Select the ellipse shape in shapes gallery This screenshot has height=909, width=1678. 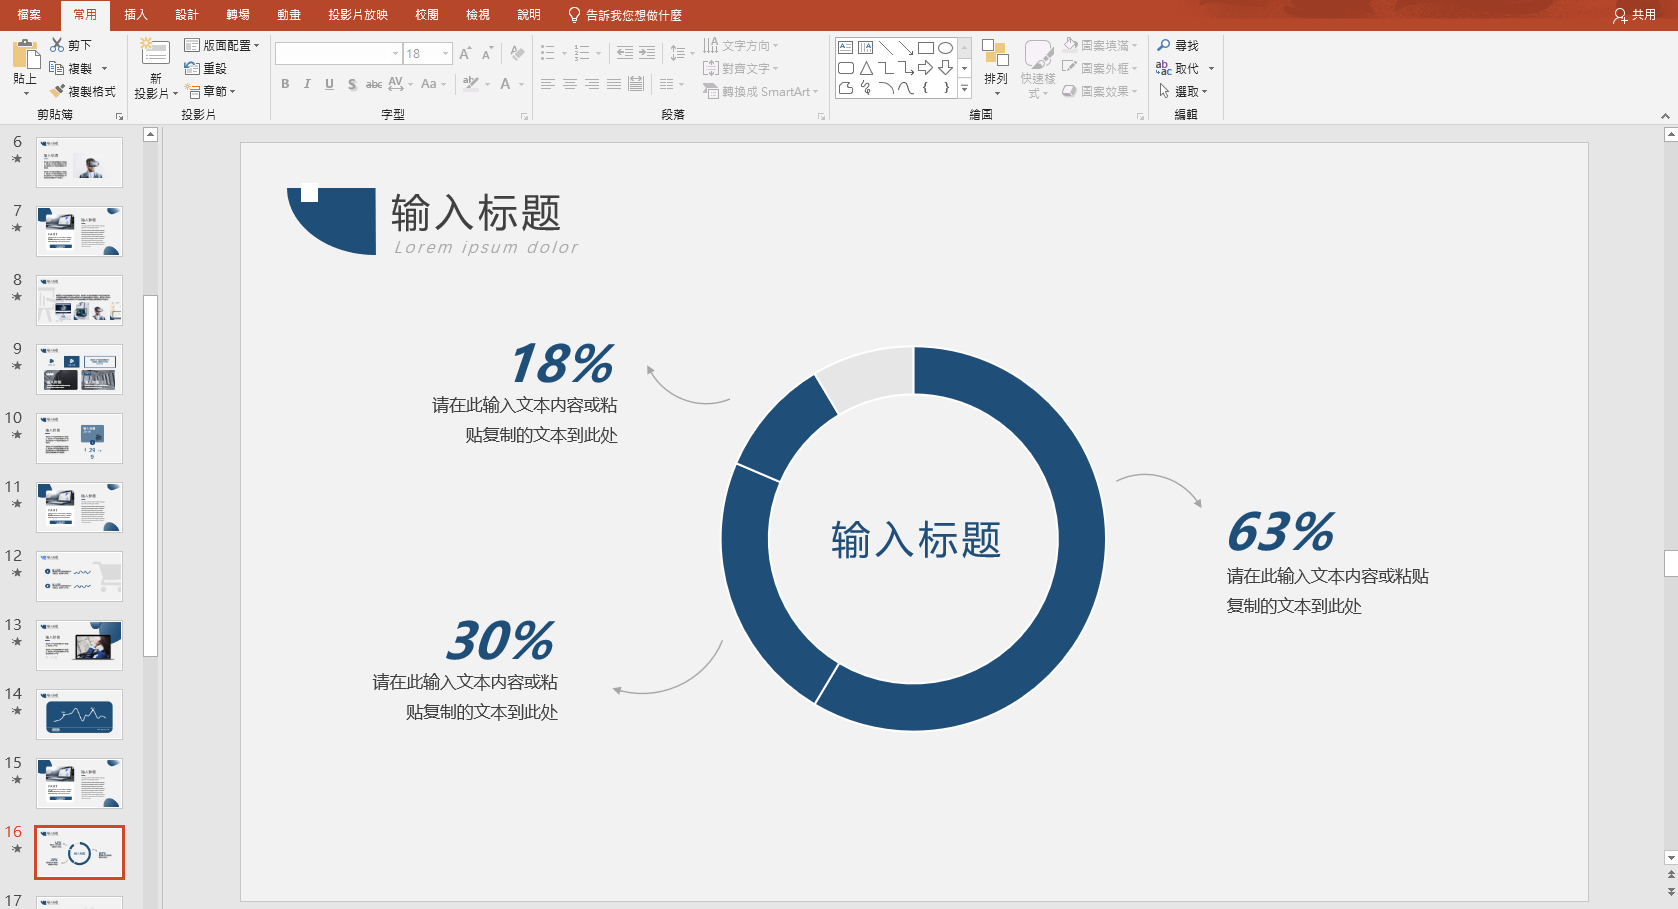(945, 47)
